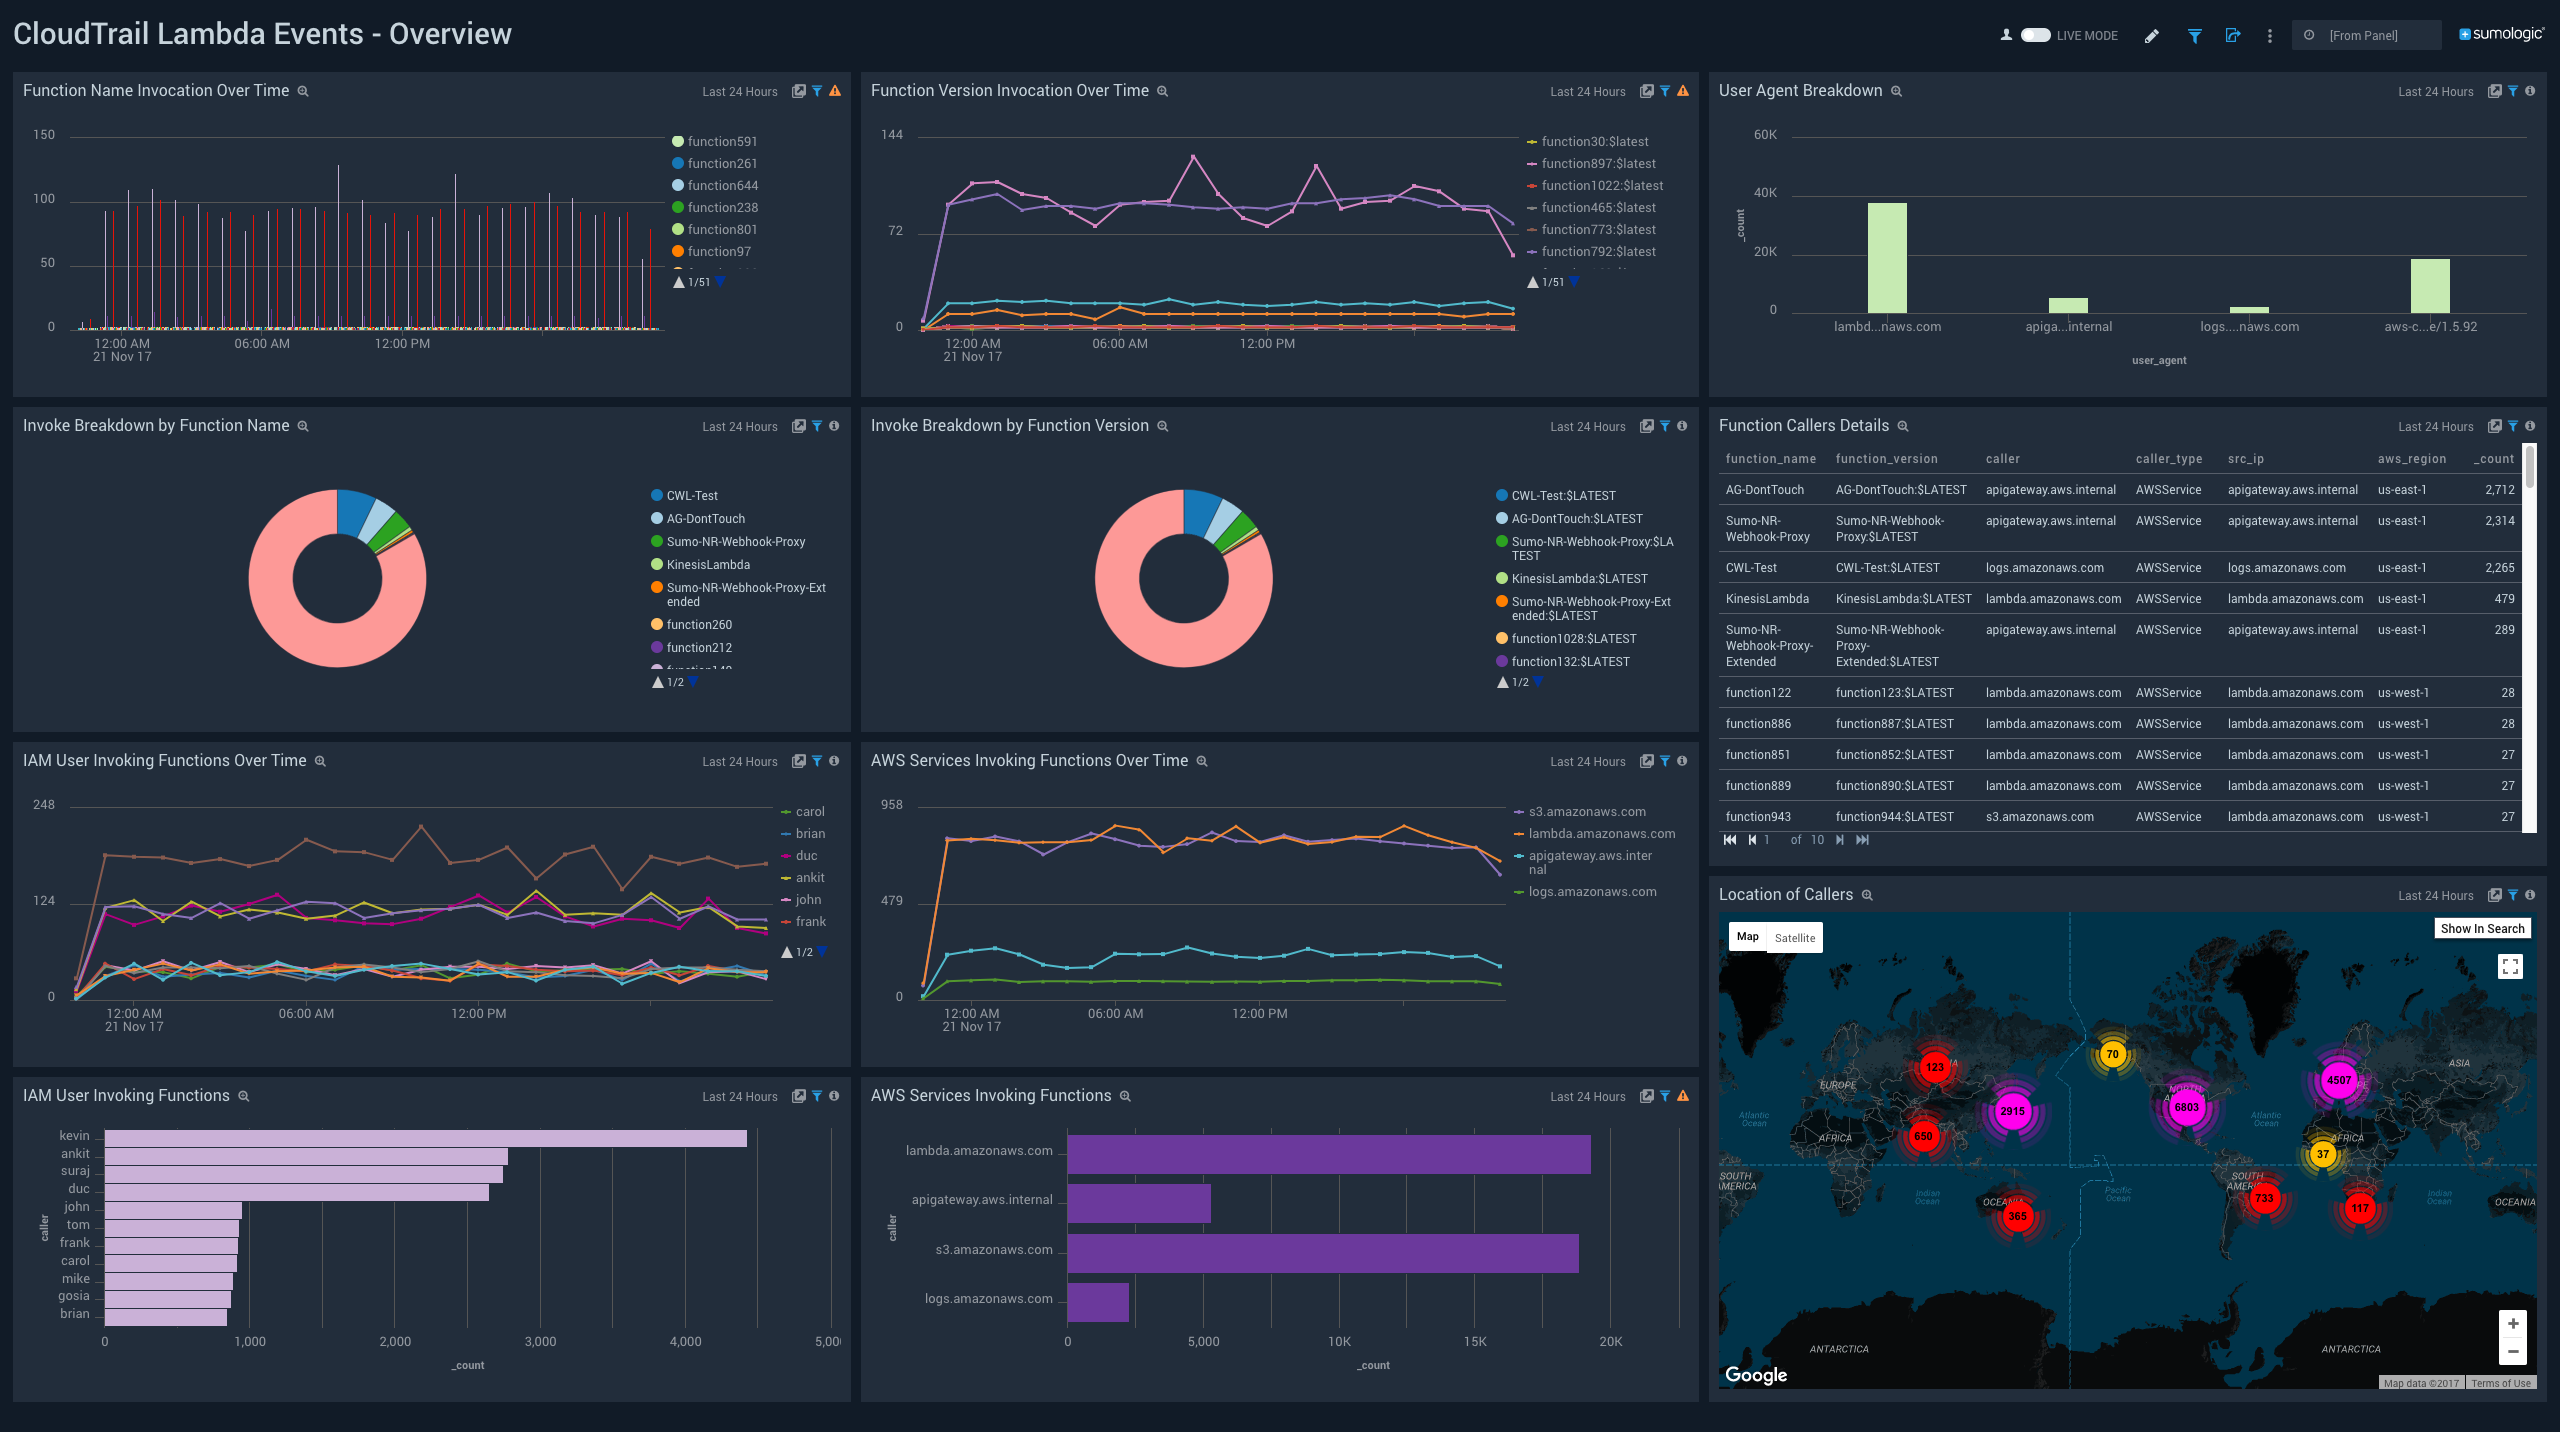Click filter icon on Function Callers Details panel
The width and height of the screenshot is (2560, 1432).
[x=2513, y=426]
